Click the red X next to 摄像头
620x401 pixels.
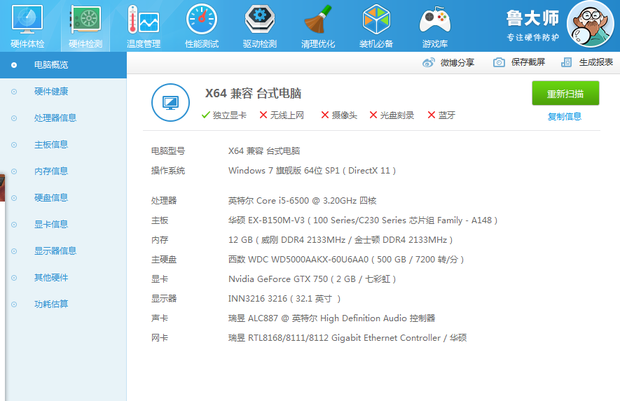pyautogui.click(x=325, y=115)
